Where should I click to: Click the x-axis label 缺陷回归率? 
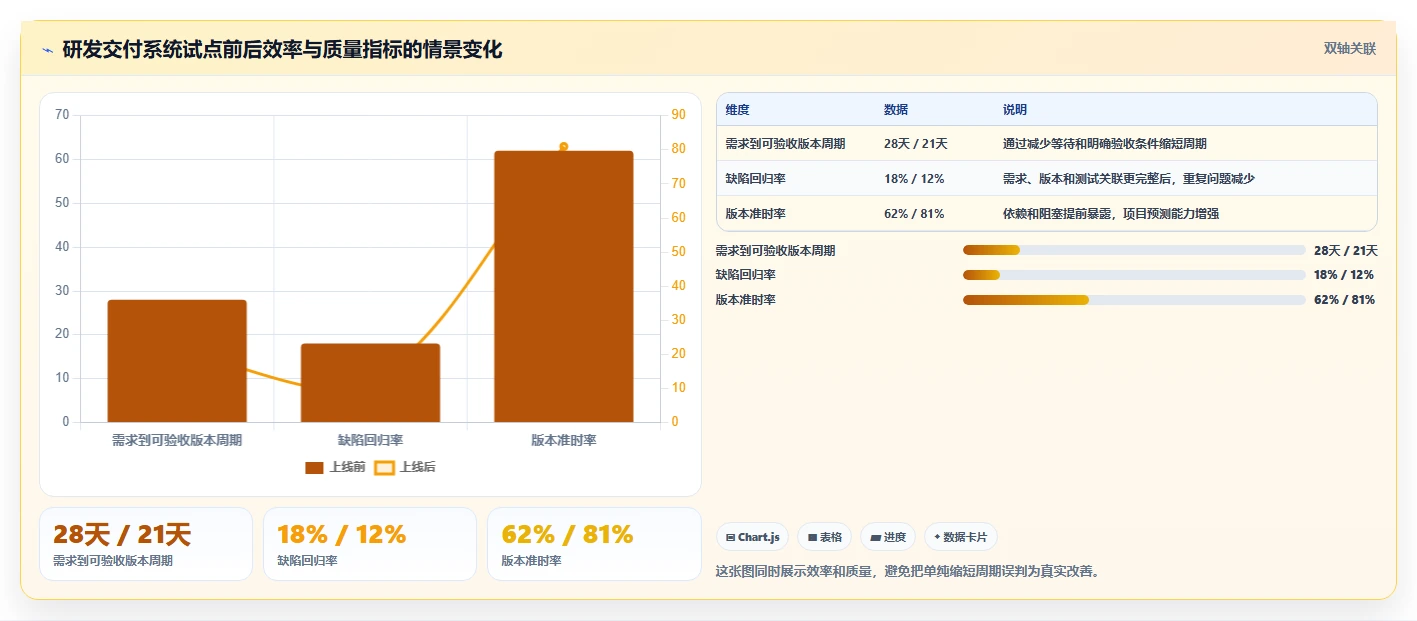370,440
